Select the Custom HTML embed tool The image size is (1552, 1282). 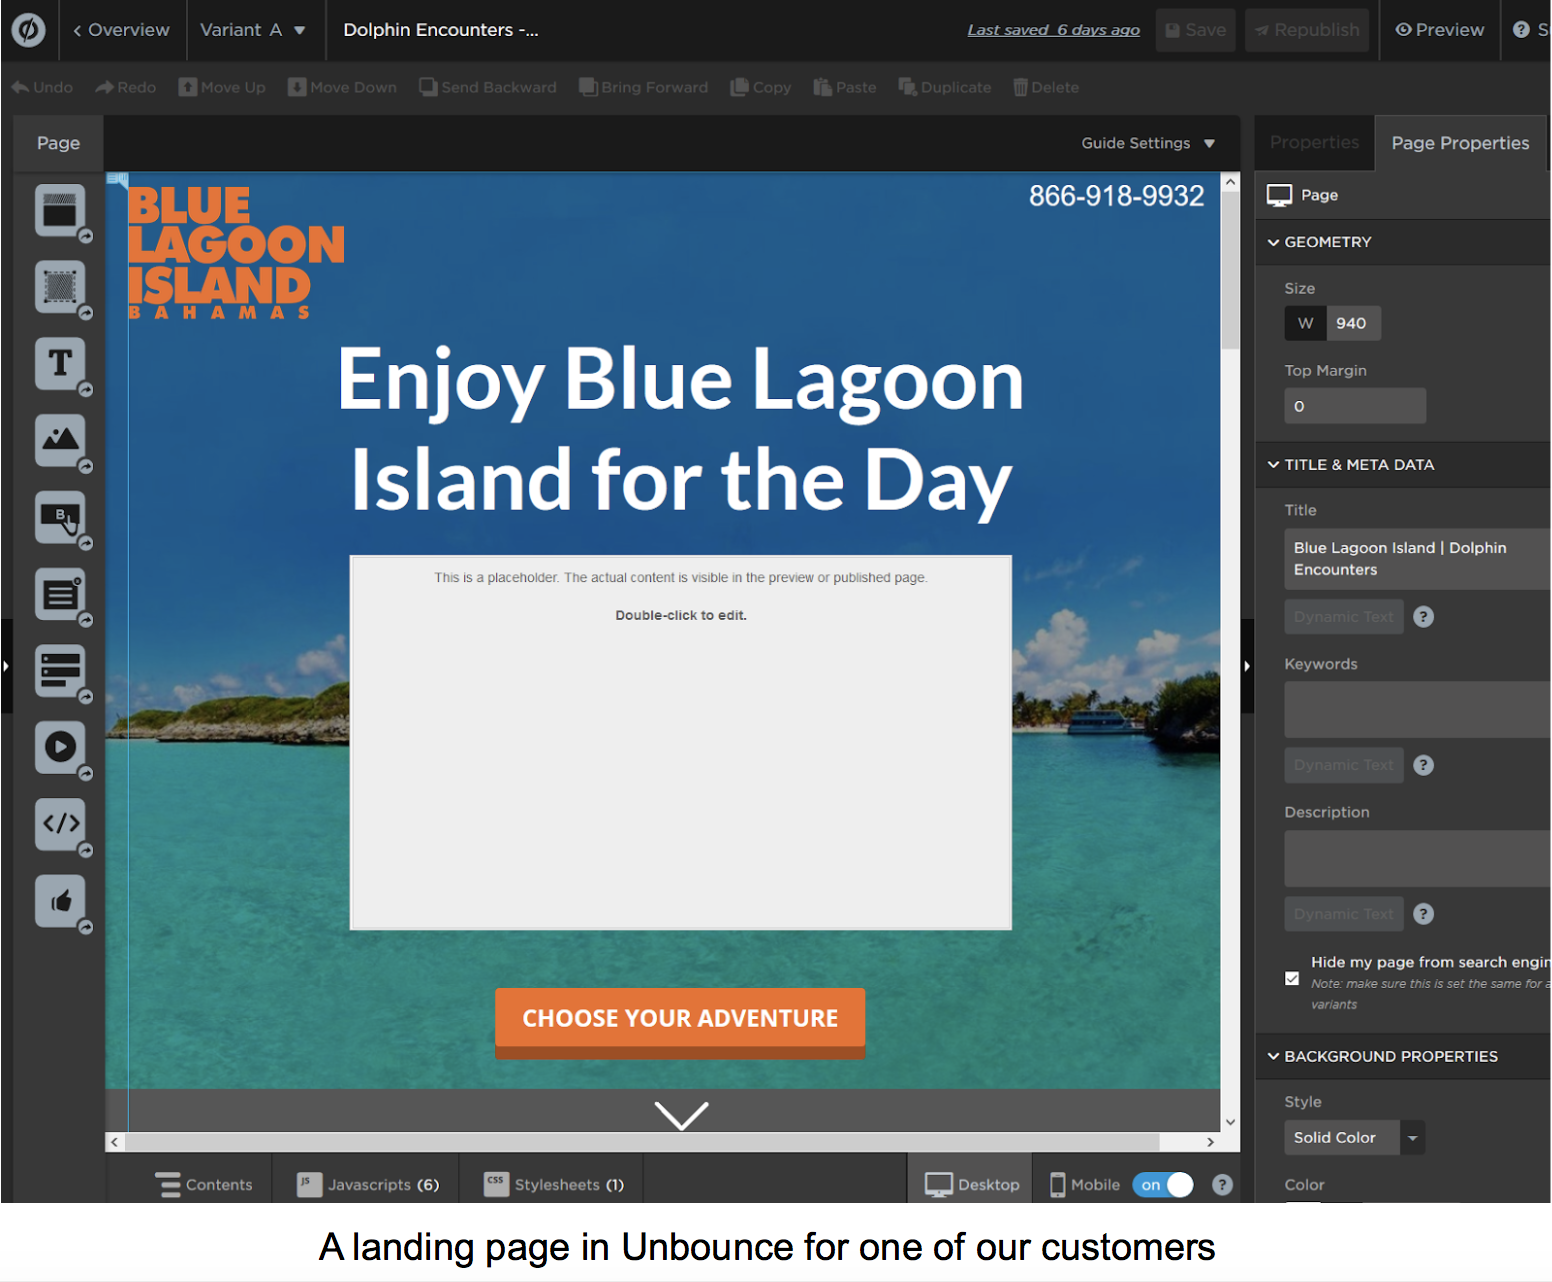pos(60,824)
